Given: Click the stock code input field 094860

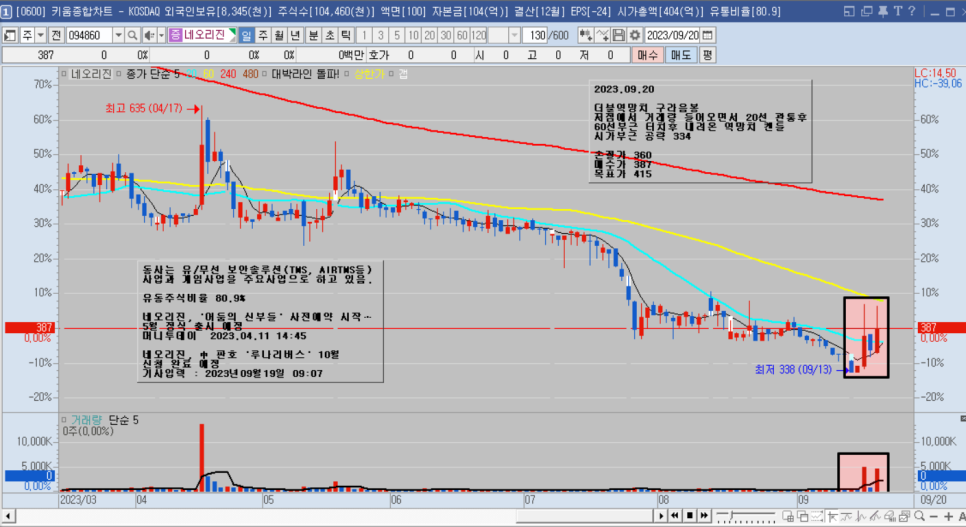Looking at the screenshot, I should click(88, 35).
